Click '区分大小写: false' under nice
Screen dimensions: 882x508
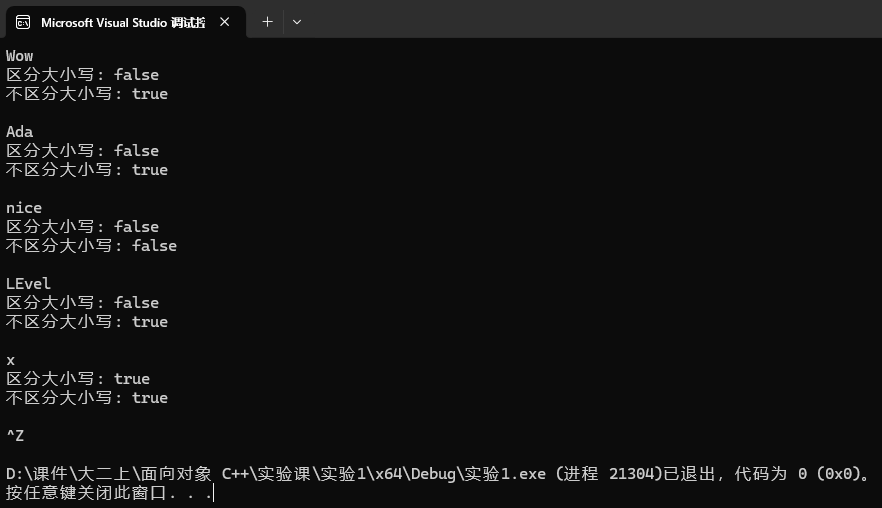point(83,227)
